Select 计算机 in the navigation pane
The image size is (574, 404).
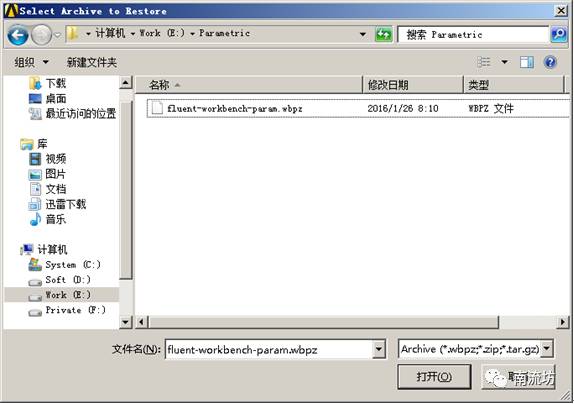44,250
